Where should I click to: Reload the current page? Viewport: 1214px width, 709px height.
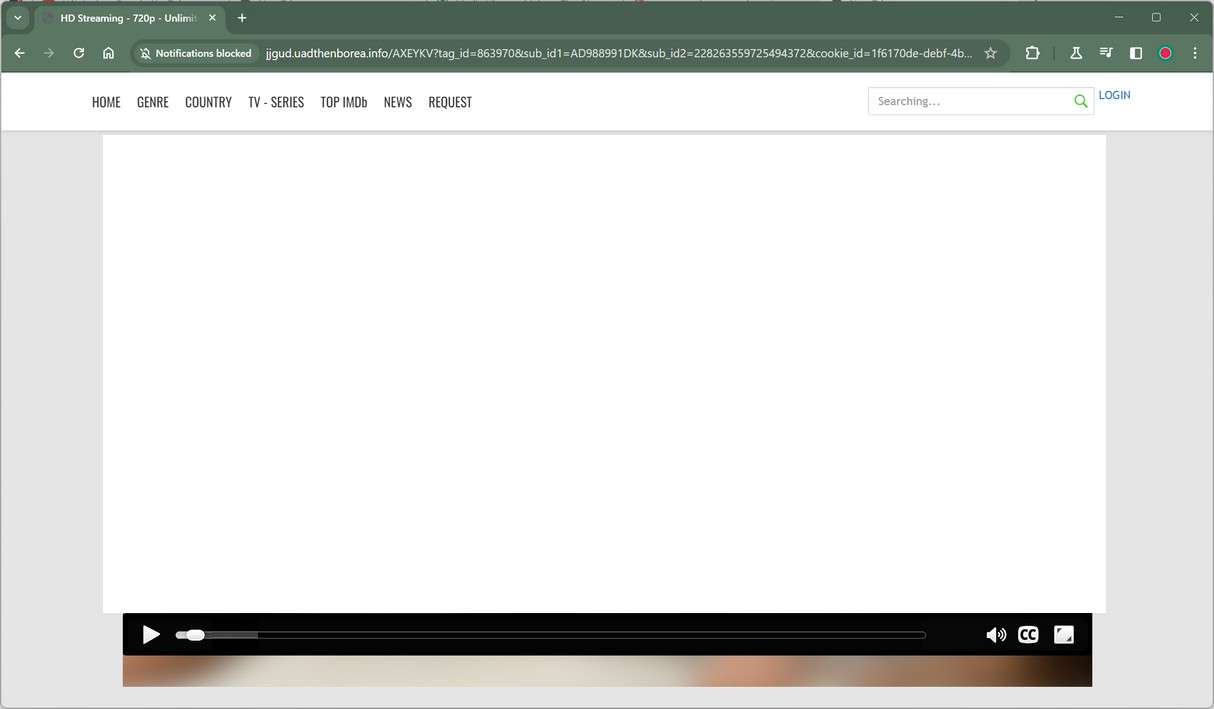coord(78,53)
